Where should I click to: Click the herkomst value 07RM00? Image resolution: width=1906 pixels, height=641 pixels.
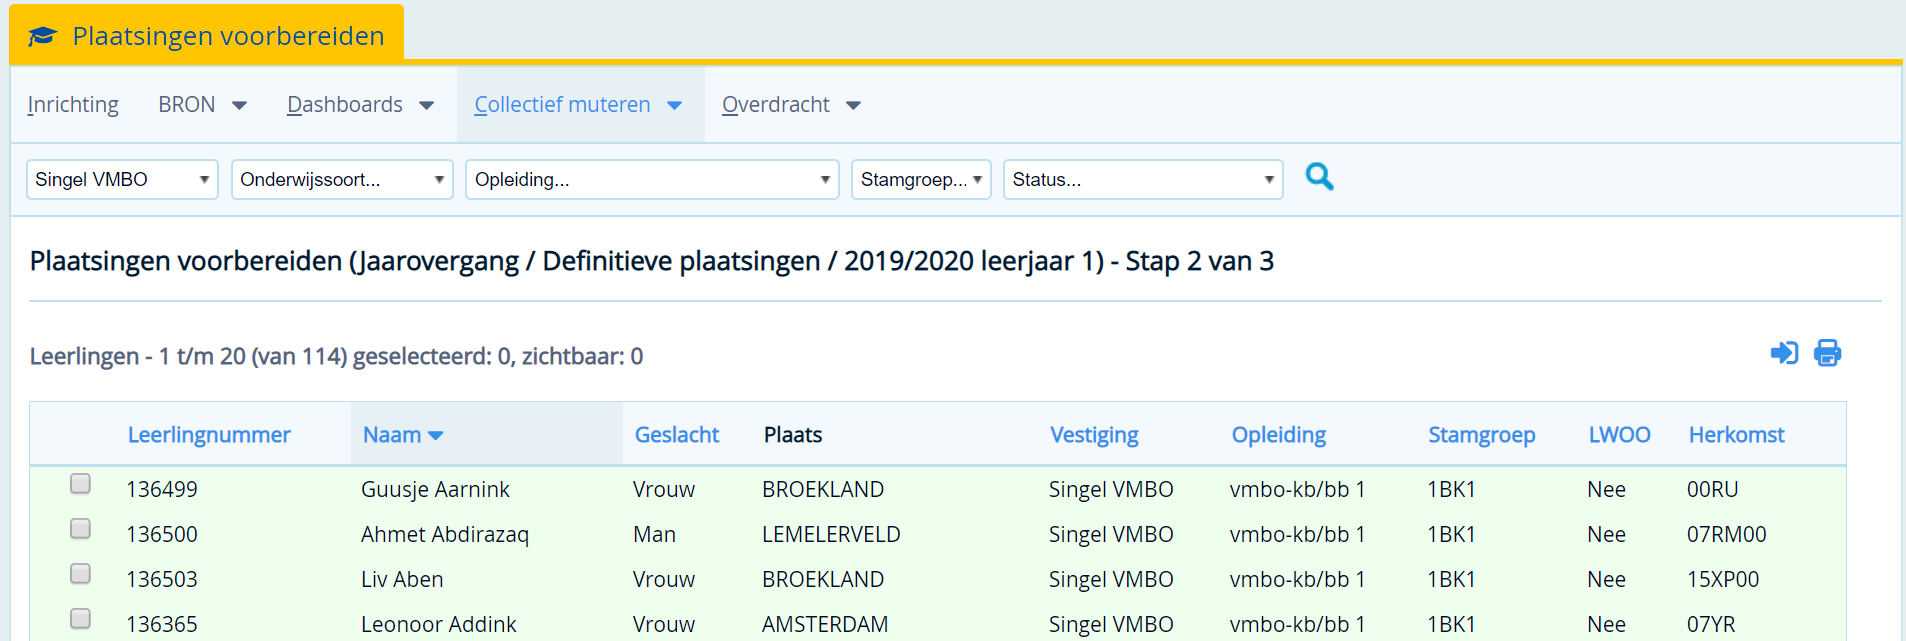pyautogui.click(x=1727, y=535)
